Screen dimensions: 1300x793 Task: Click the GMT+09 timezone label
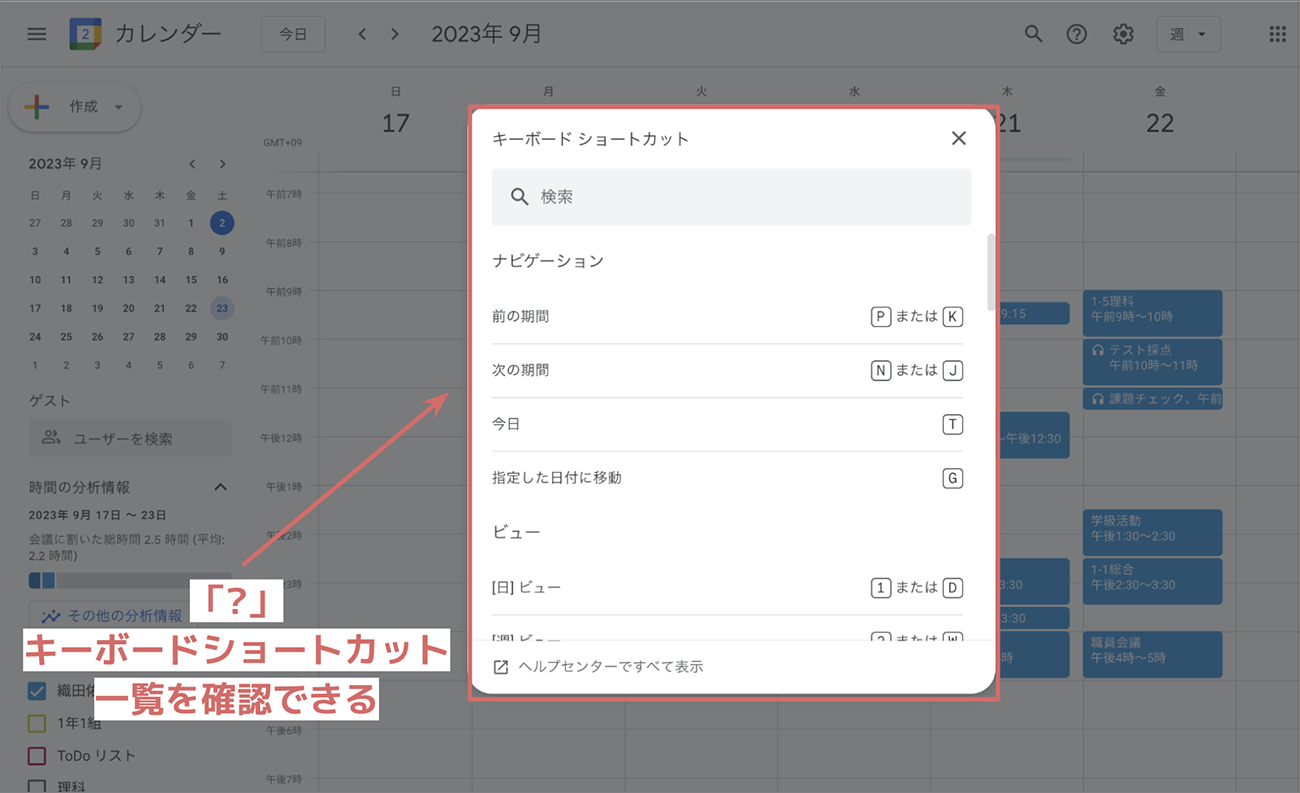(x=282, y=142)
